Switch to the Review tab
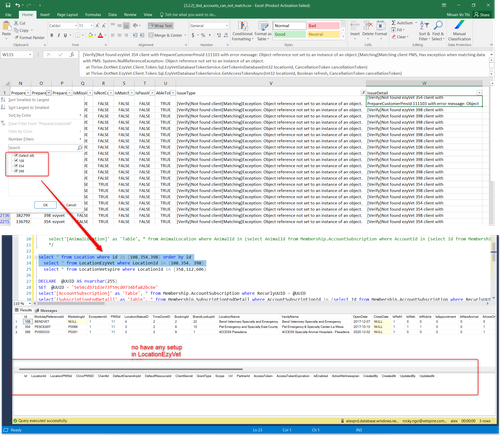The width and height of the screenshot is (500, 436). coord(130,15)
